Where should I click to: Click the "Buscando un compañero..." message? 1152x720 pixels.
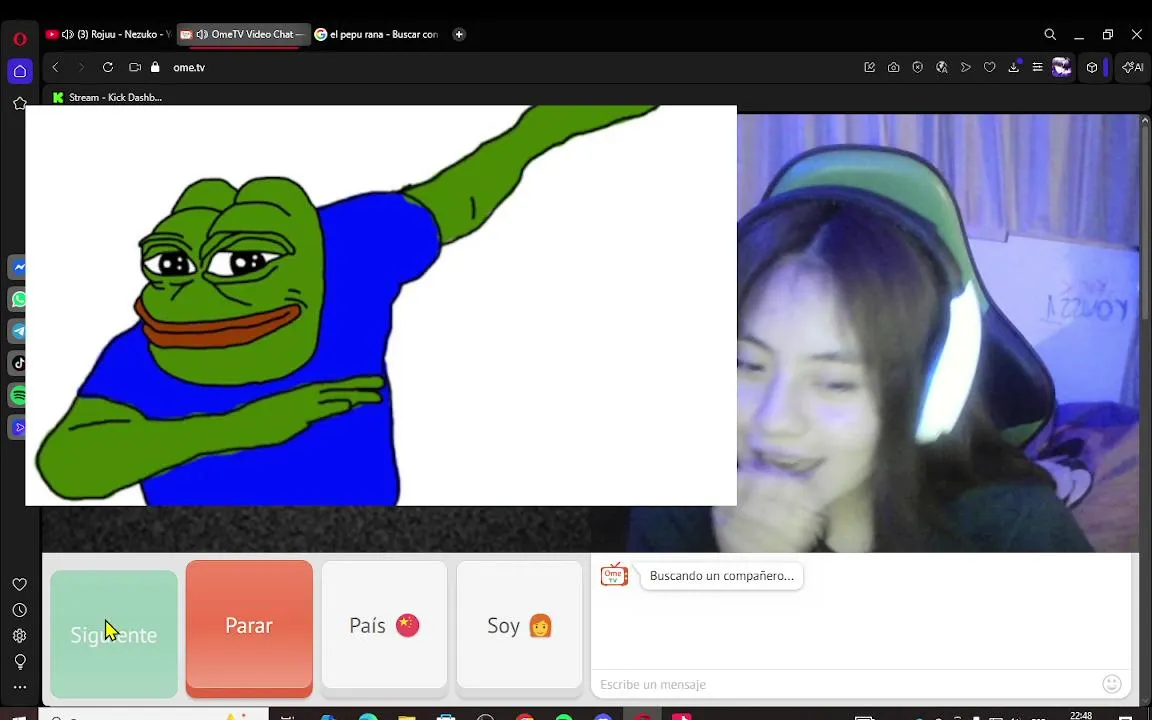721,576
